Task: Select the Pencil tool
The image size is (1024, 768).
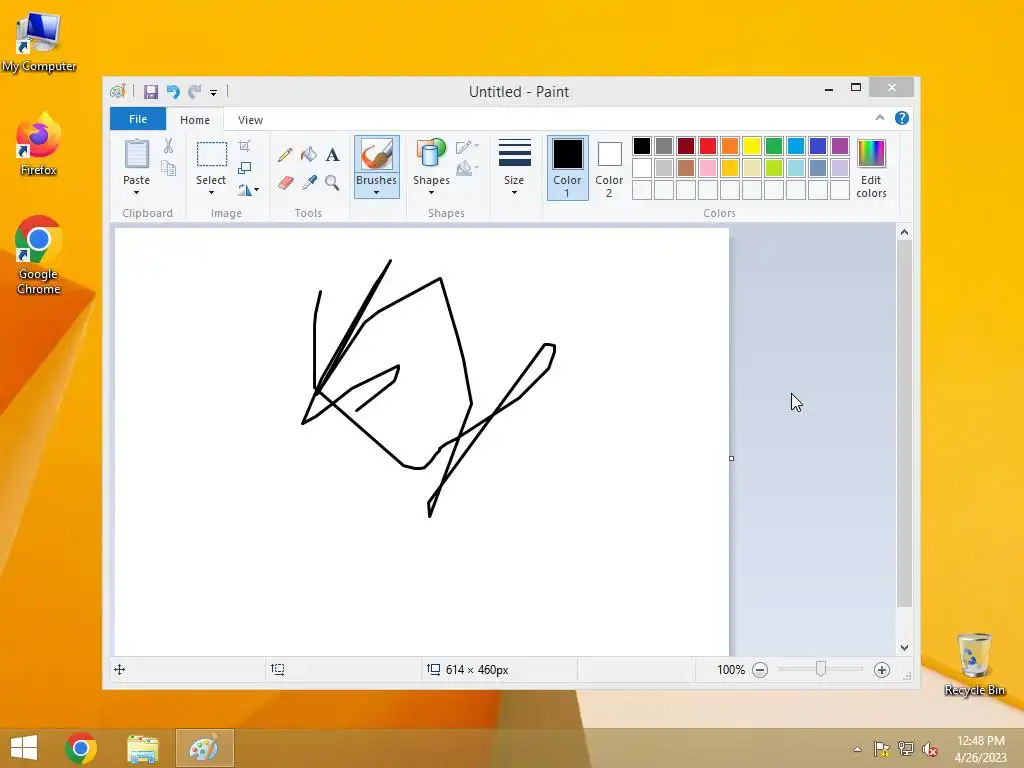Action: coord(285,155)
